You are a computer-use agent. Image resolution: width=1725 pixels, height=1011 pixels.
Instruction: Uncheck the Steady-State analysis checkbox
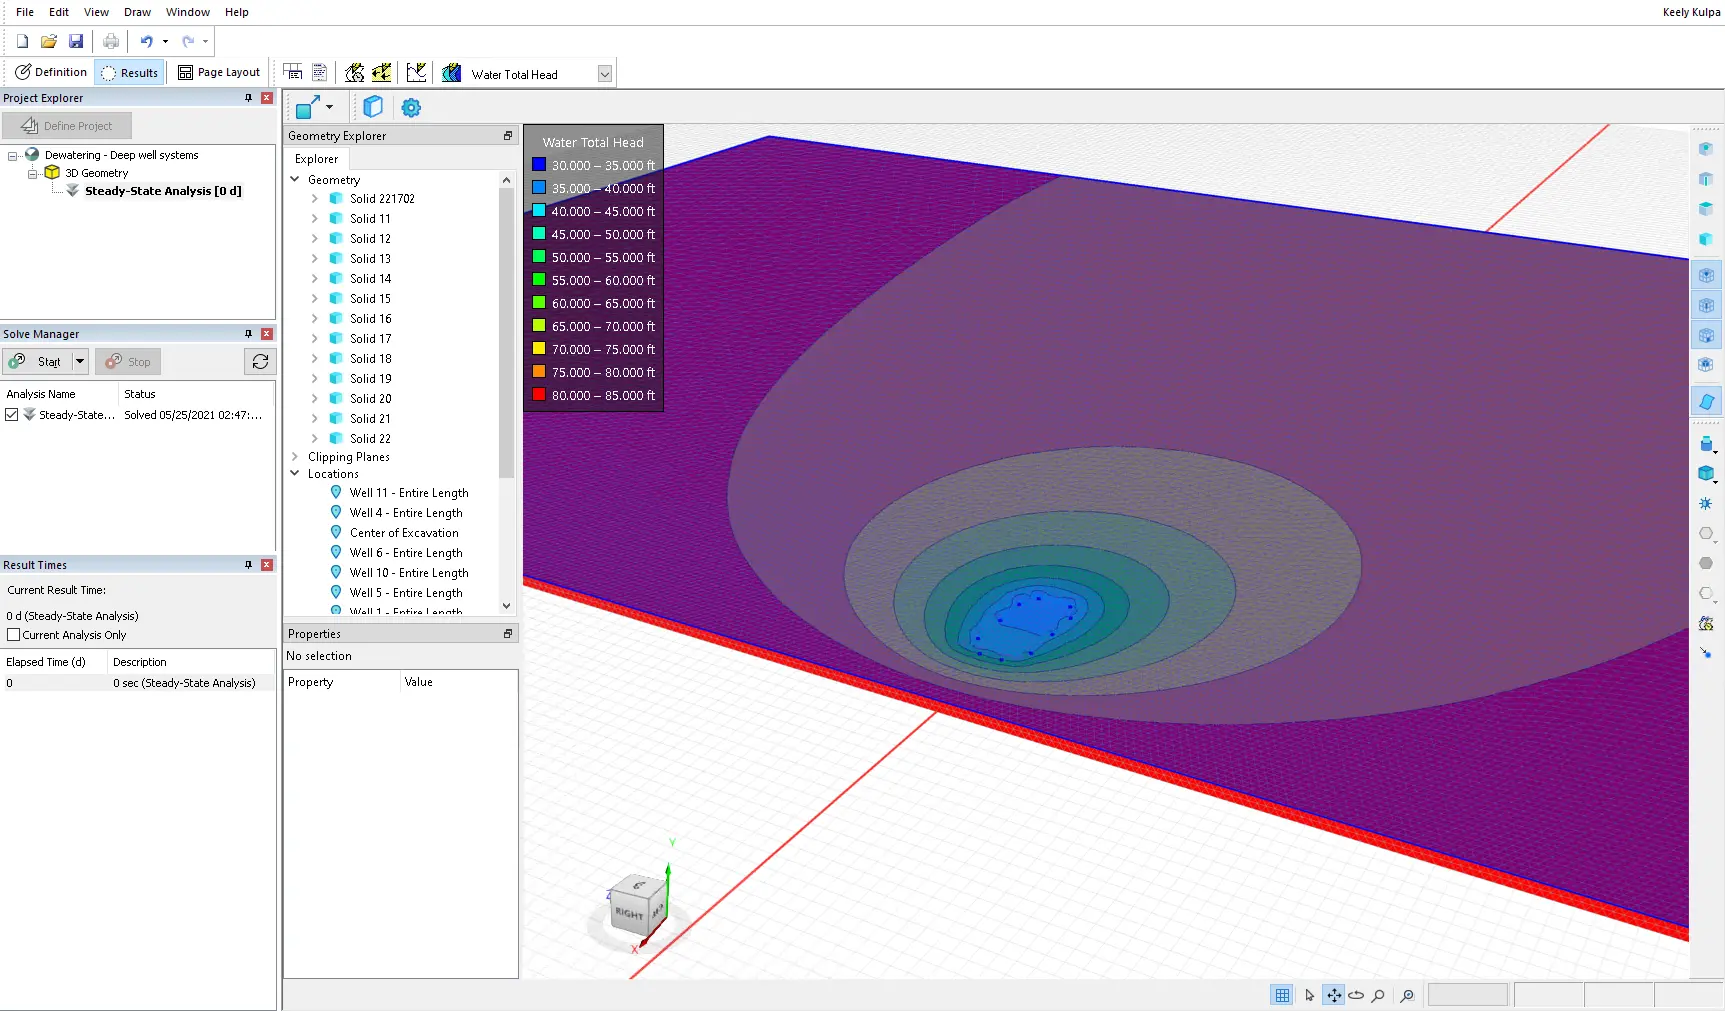point(12,415)
